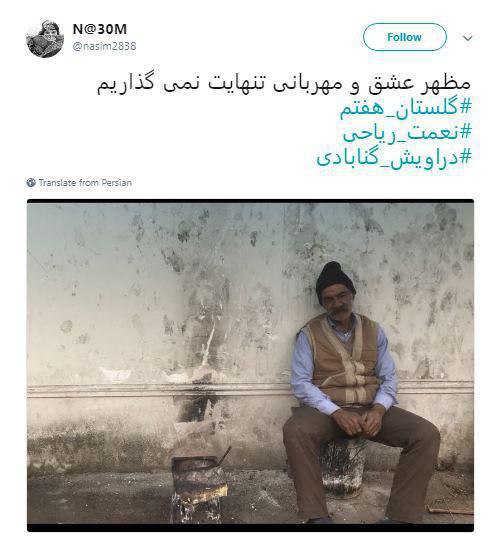Open the #گلستان_هفتم hashtag
The height and width of the screenshot is (543, 502).
405,108
